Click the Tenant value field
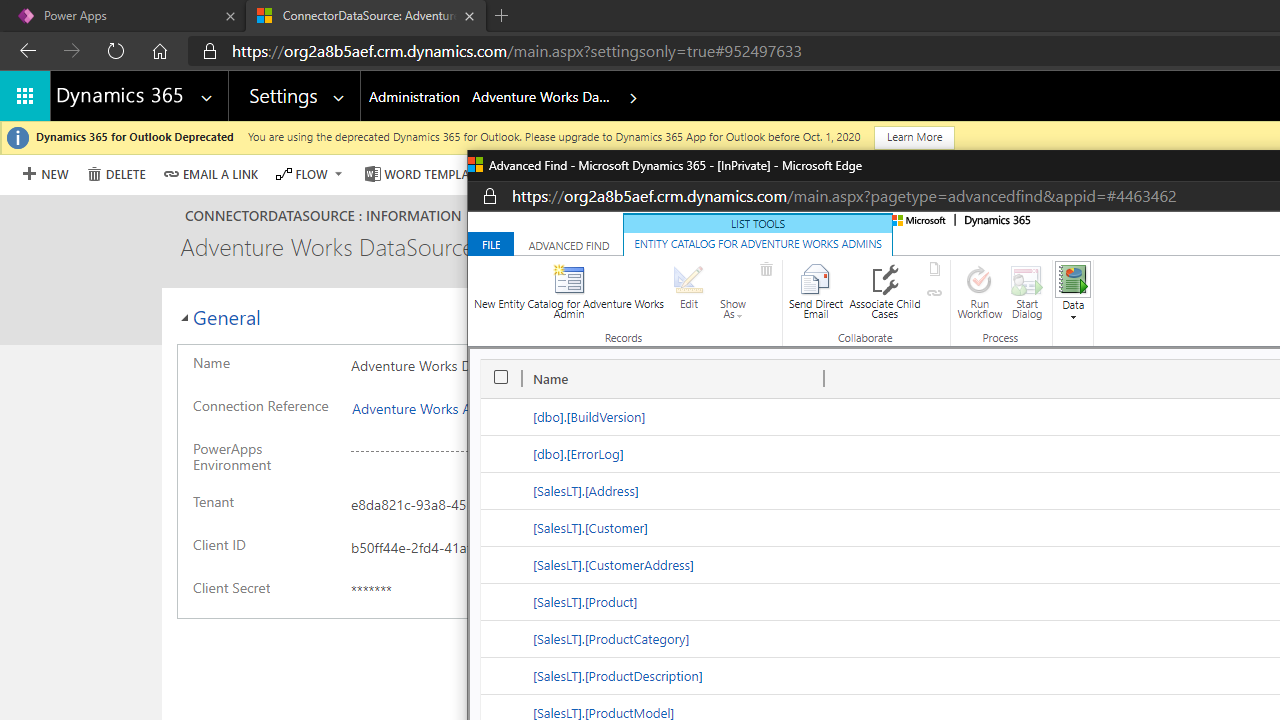The height and width of the screenshot is (720, 1280). click(x=408, y=505)
